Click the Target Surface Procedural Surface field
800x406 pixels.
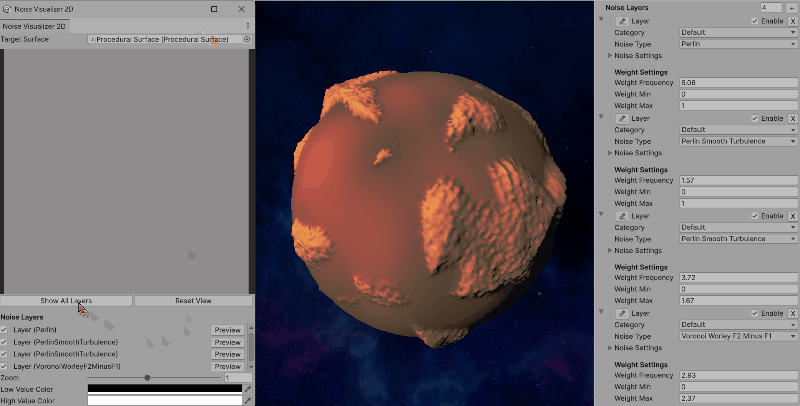tap(165, 39)
